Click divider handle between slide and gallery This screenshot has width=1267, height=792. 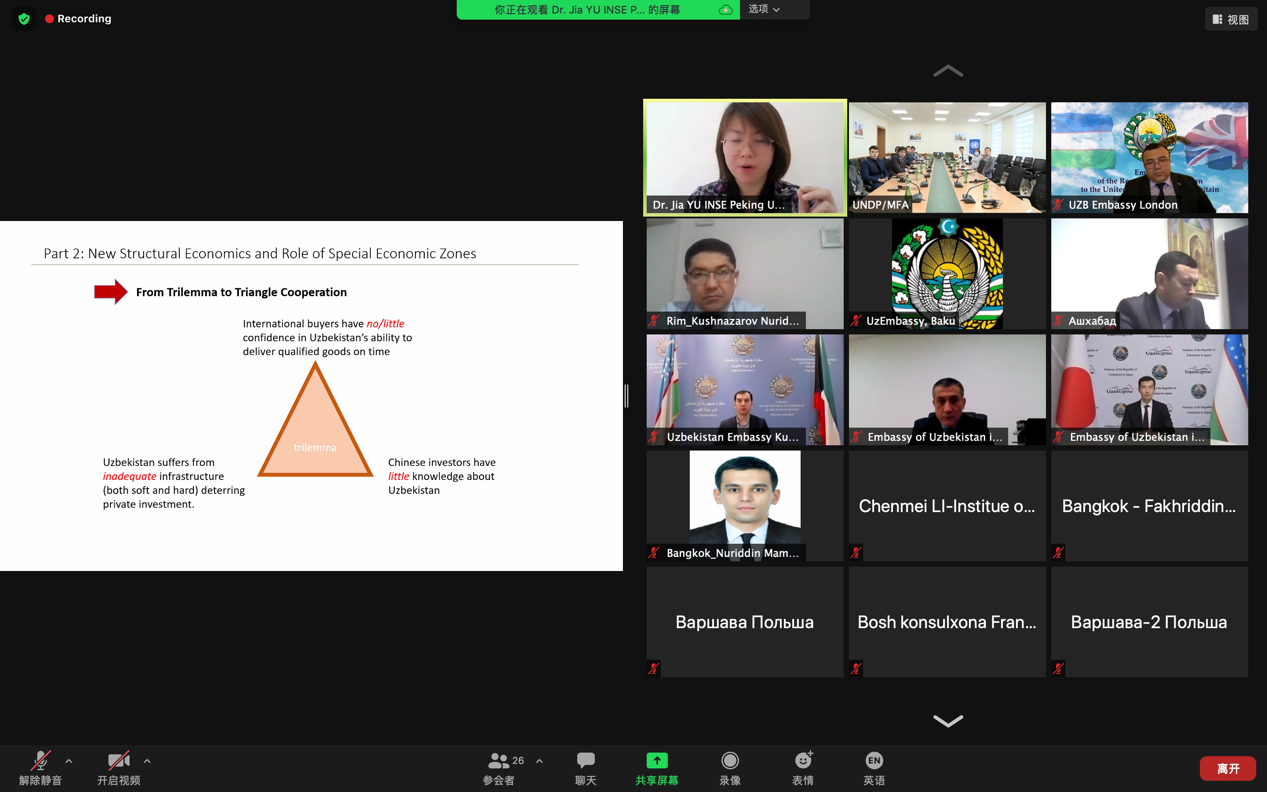click(x=627, y=396)
